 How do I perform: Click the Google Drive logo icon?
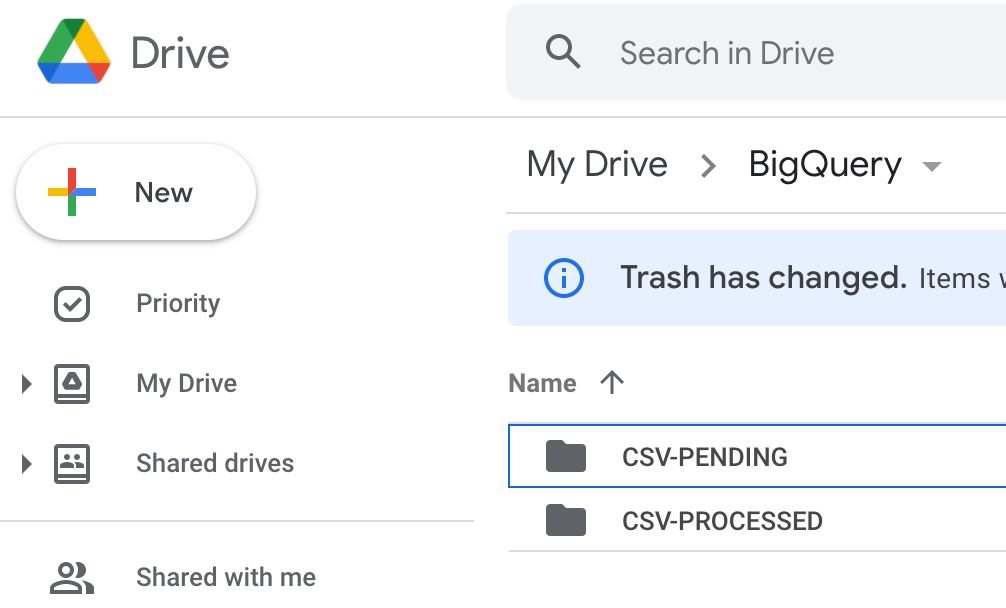point(74,52)
